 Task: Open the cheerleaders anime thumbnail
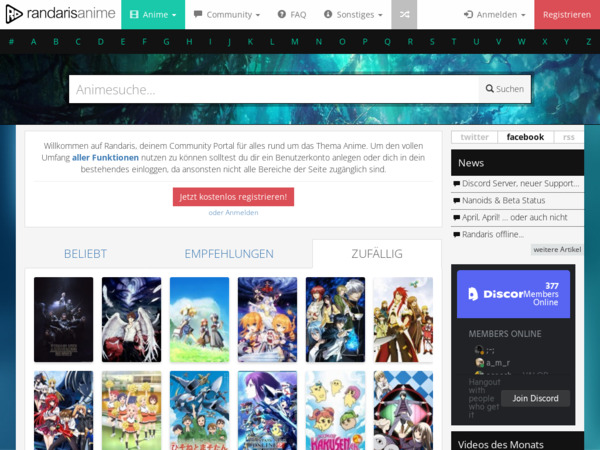[131, 410]
